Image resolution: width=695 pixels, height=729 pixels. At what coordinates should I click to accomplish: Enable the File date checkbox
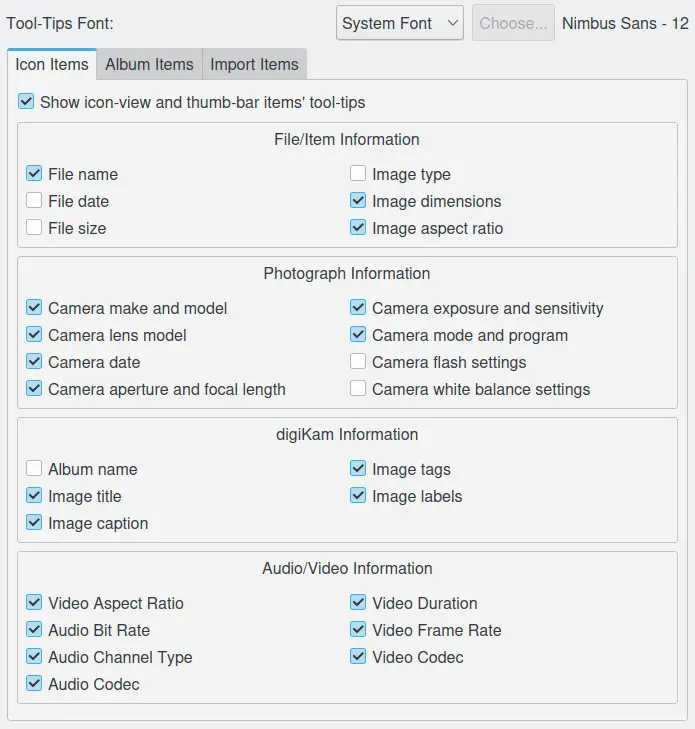35,201
